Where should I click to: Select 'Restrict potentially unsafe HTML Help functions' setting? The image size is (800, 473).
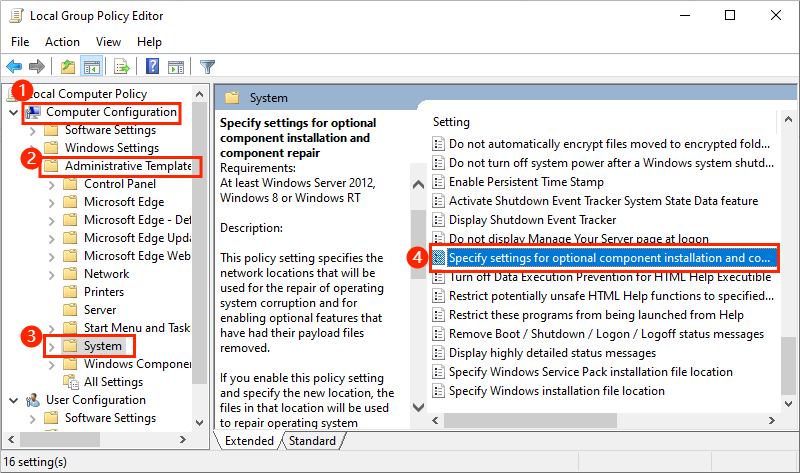point(611,296)
